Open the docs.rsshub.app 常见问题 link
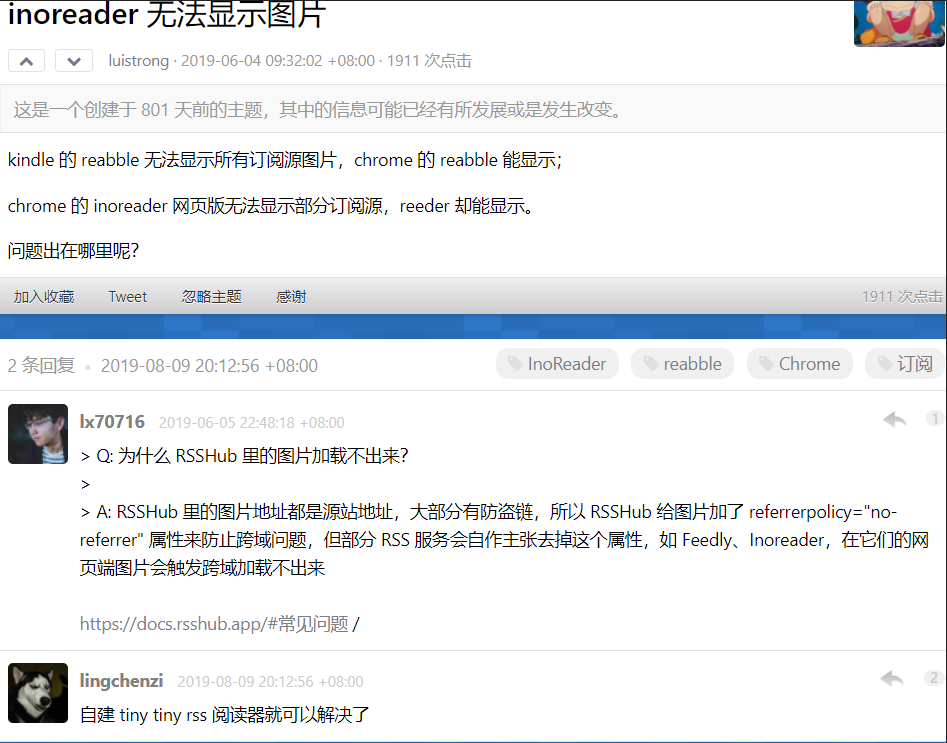The image size is (947, 743). [214, 623]
